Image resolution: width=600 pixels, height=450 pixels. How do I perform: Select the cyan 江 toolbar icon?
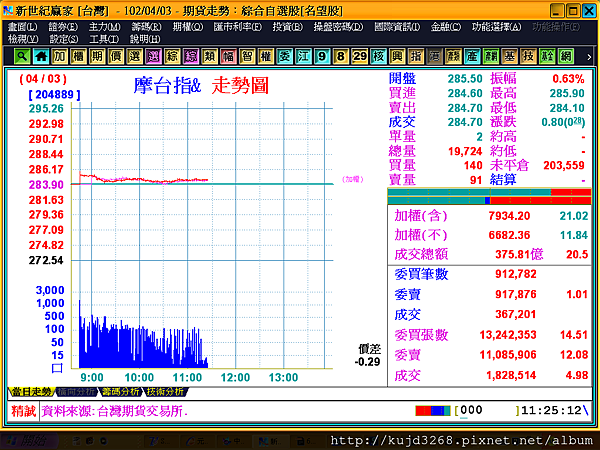tap(303, 57)
